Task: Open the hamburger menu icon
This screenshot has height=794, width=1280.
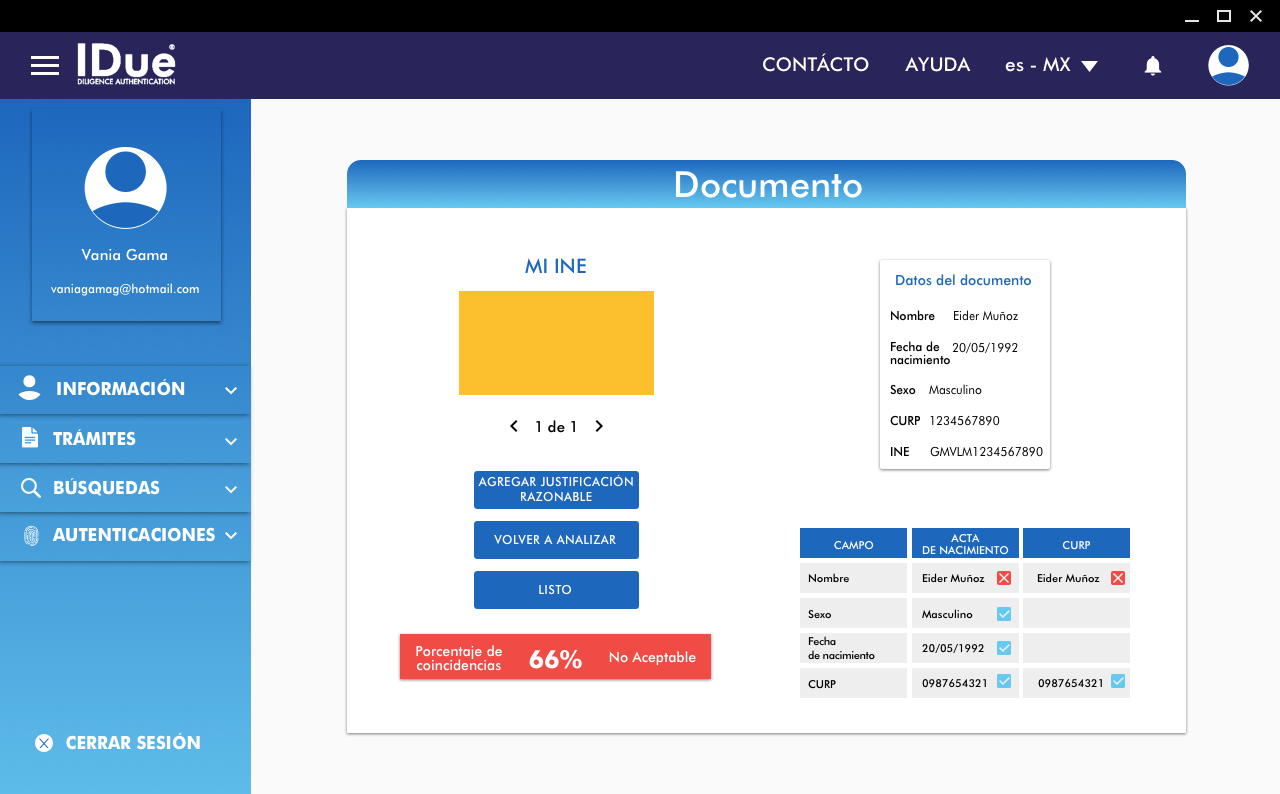Action: click(45, 66)
